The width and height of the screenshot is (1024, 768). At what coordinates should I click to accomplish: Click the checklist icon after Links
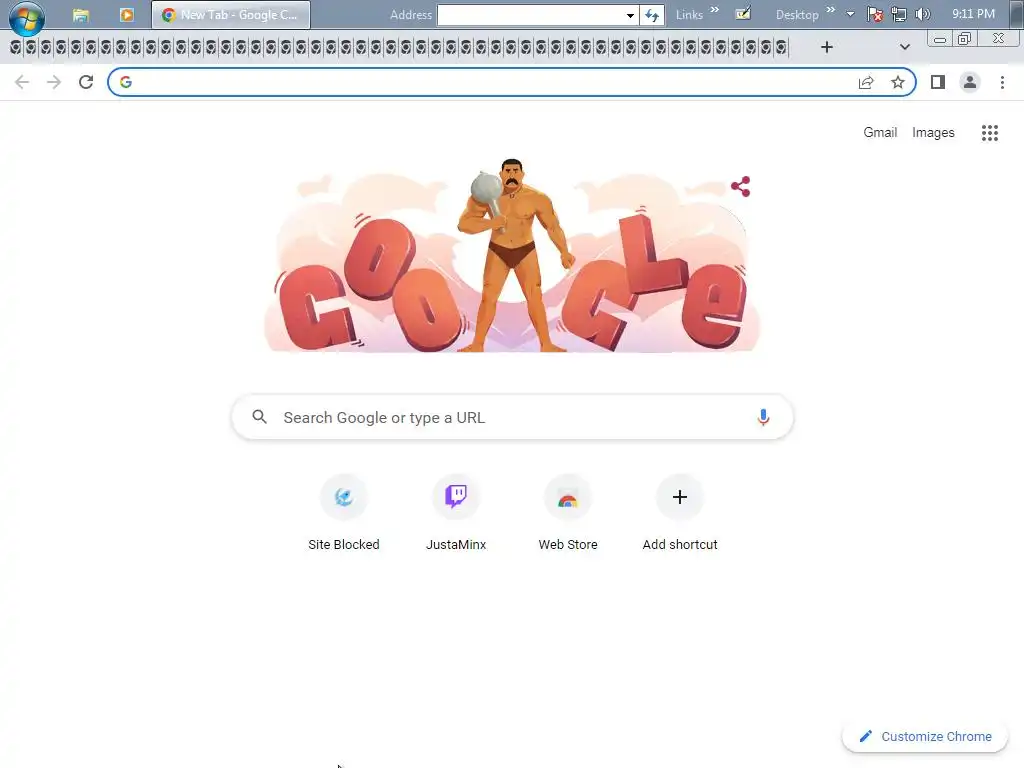tap(743, 14)
